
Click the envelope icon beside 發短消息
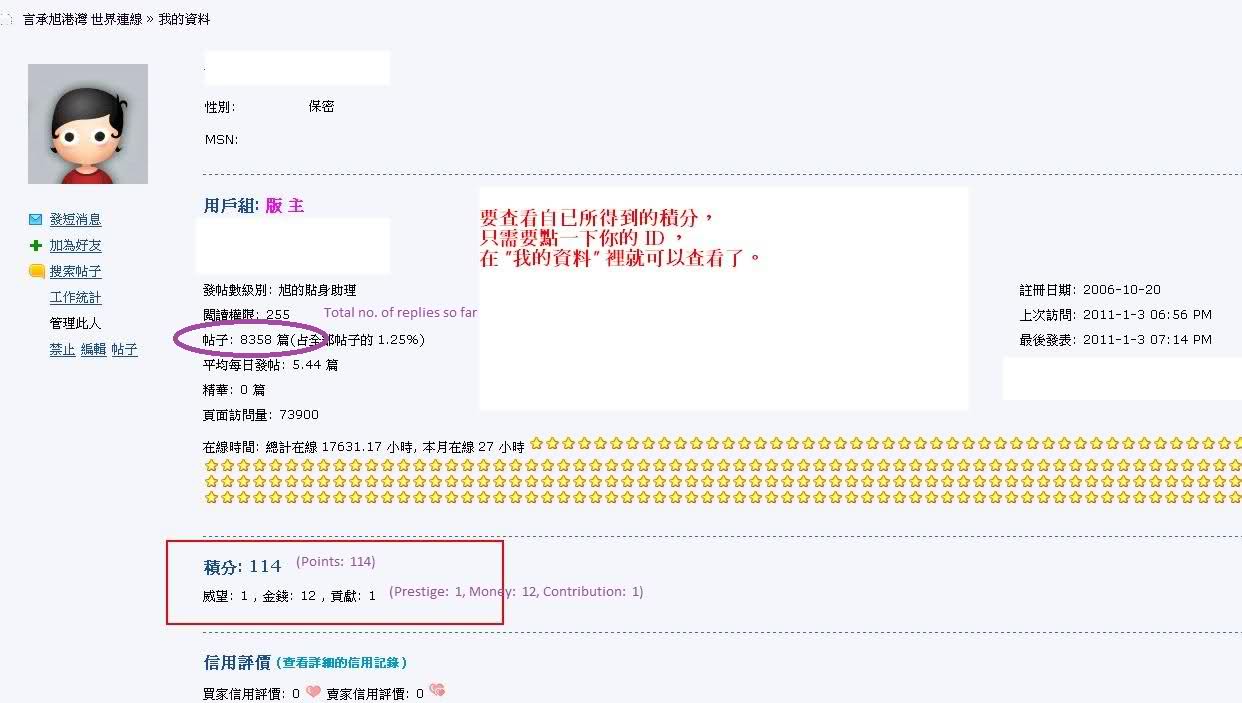coord(36,219)
